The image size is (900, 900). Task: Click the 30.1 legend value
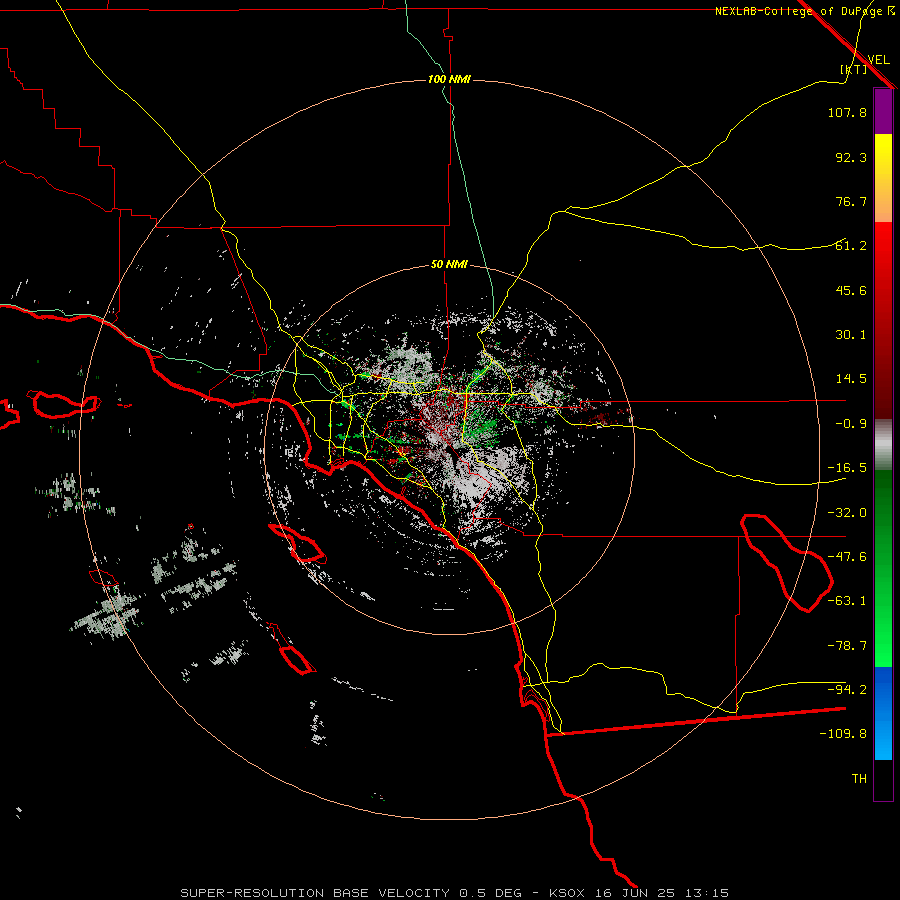(851, 335)
